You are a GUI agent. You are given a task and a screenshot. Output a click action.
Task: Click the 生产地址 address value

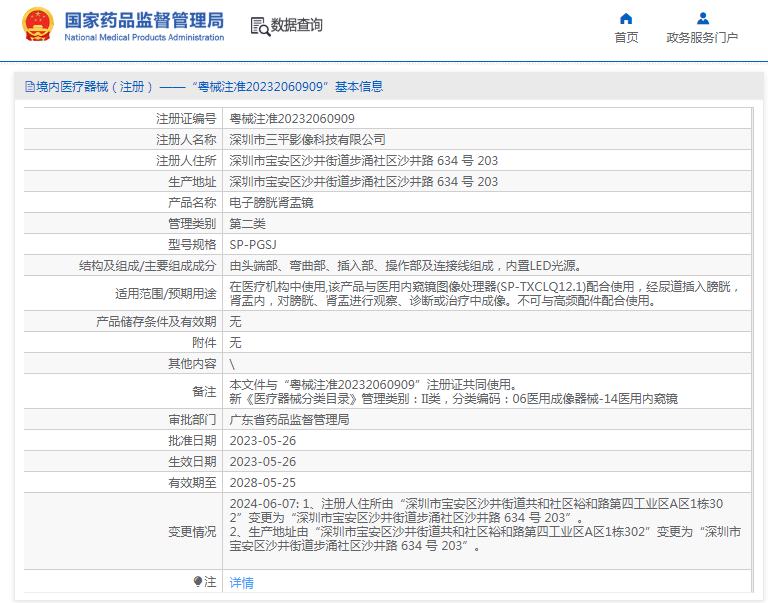tap(363, 182)
